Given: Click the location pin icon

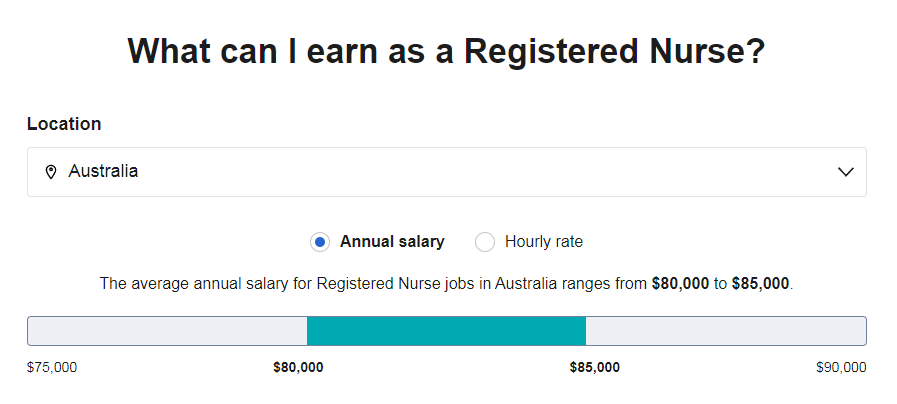Looking at the screenshot, I should (x=51, y=172).
